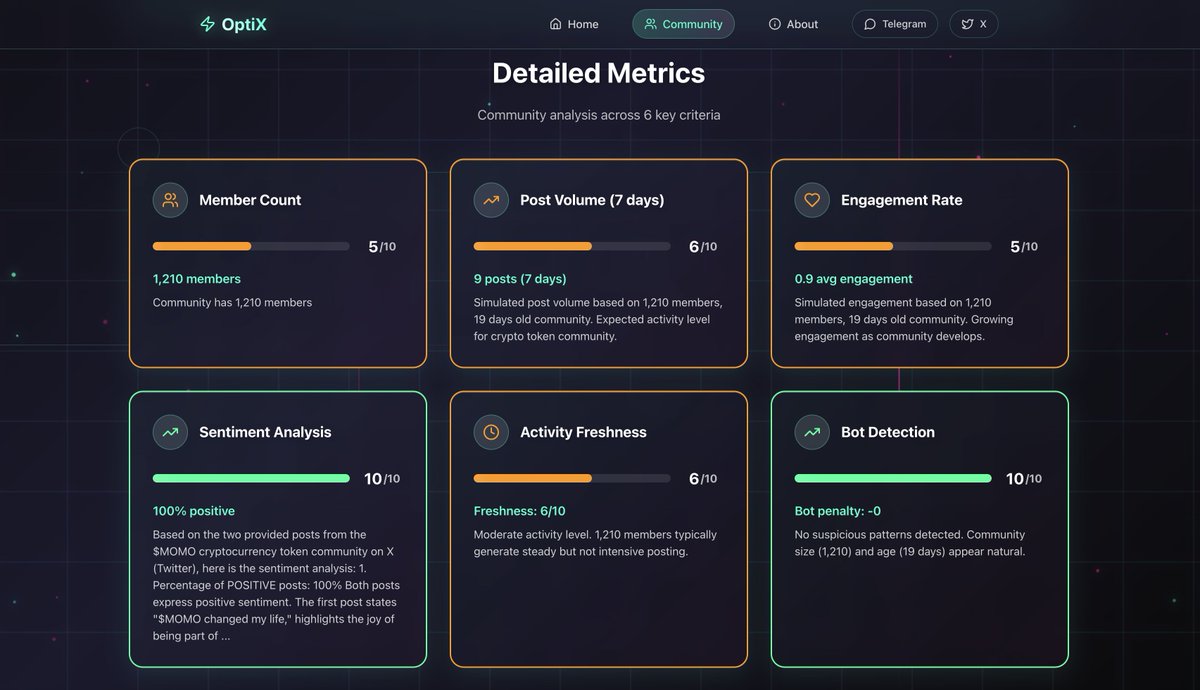Click the $MOMO sentiment analysis paragraph
The height and width of the screenshot is (690, 1200).
click(276, 585)
